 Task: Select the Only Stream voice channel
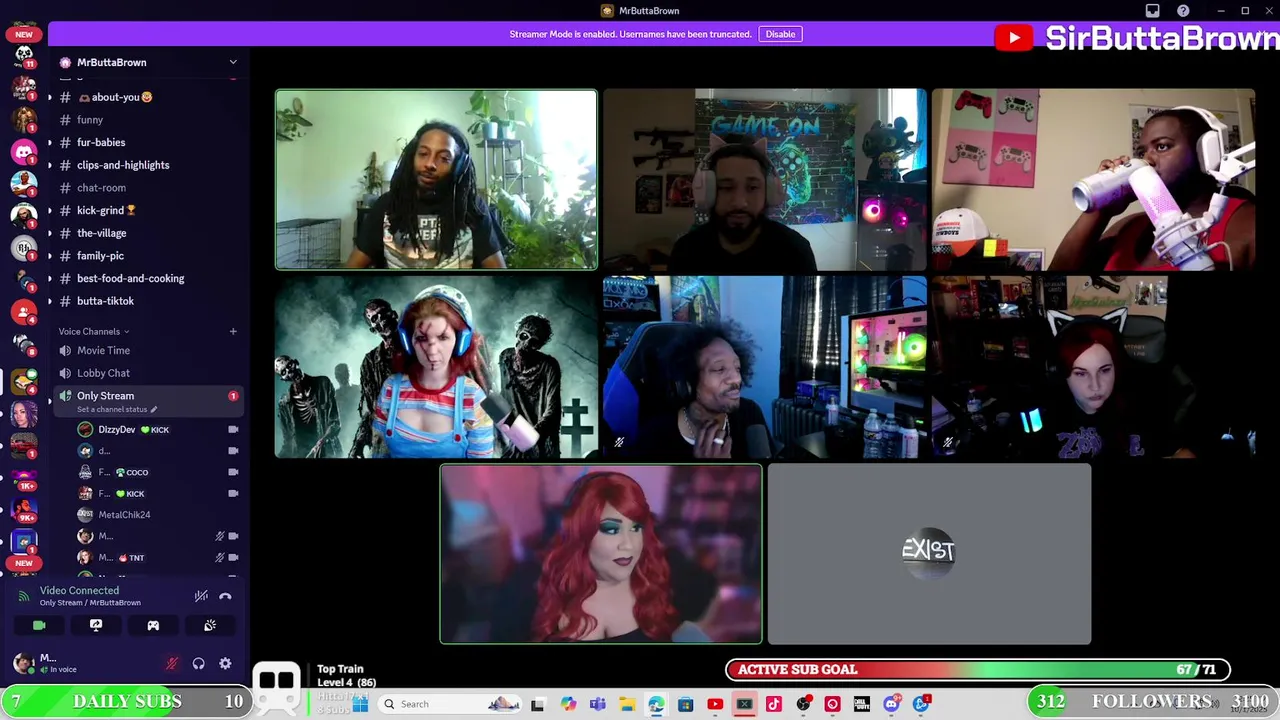[148, 400]
